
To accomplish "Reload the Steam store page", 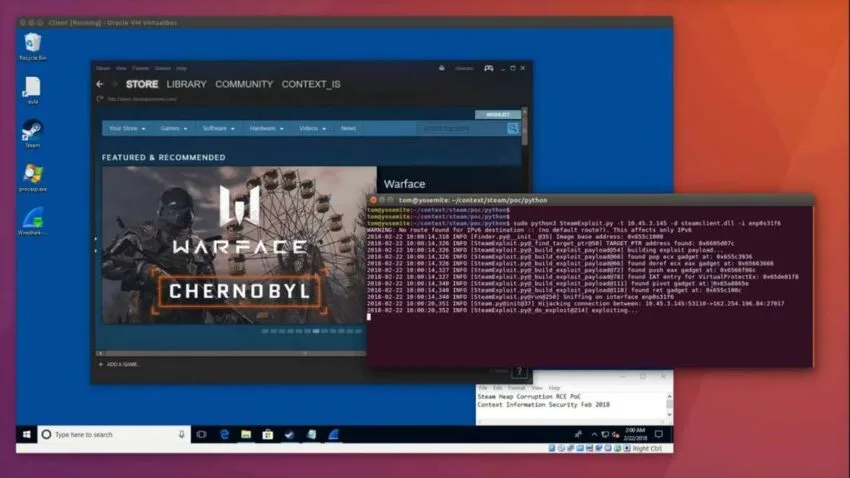I will pyautogui.click(x=100, y=99).
